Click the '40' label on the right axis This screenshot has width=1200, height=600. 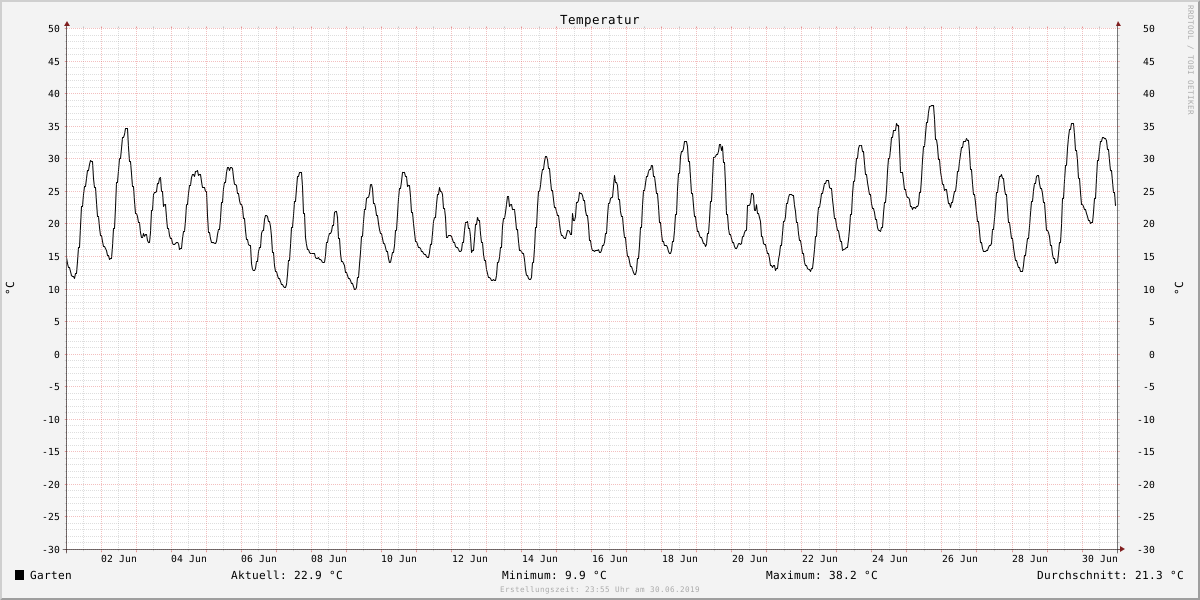(1148, 93)
